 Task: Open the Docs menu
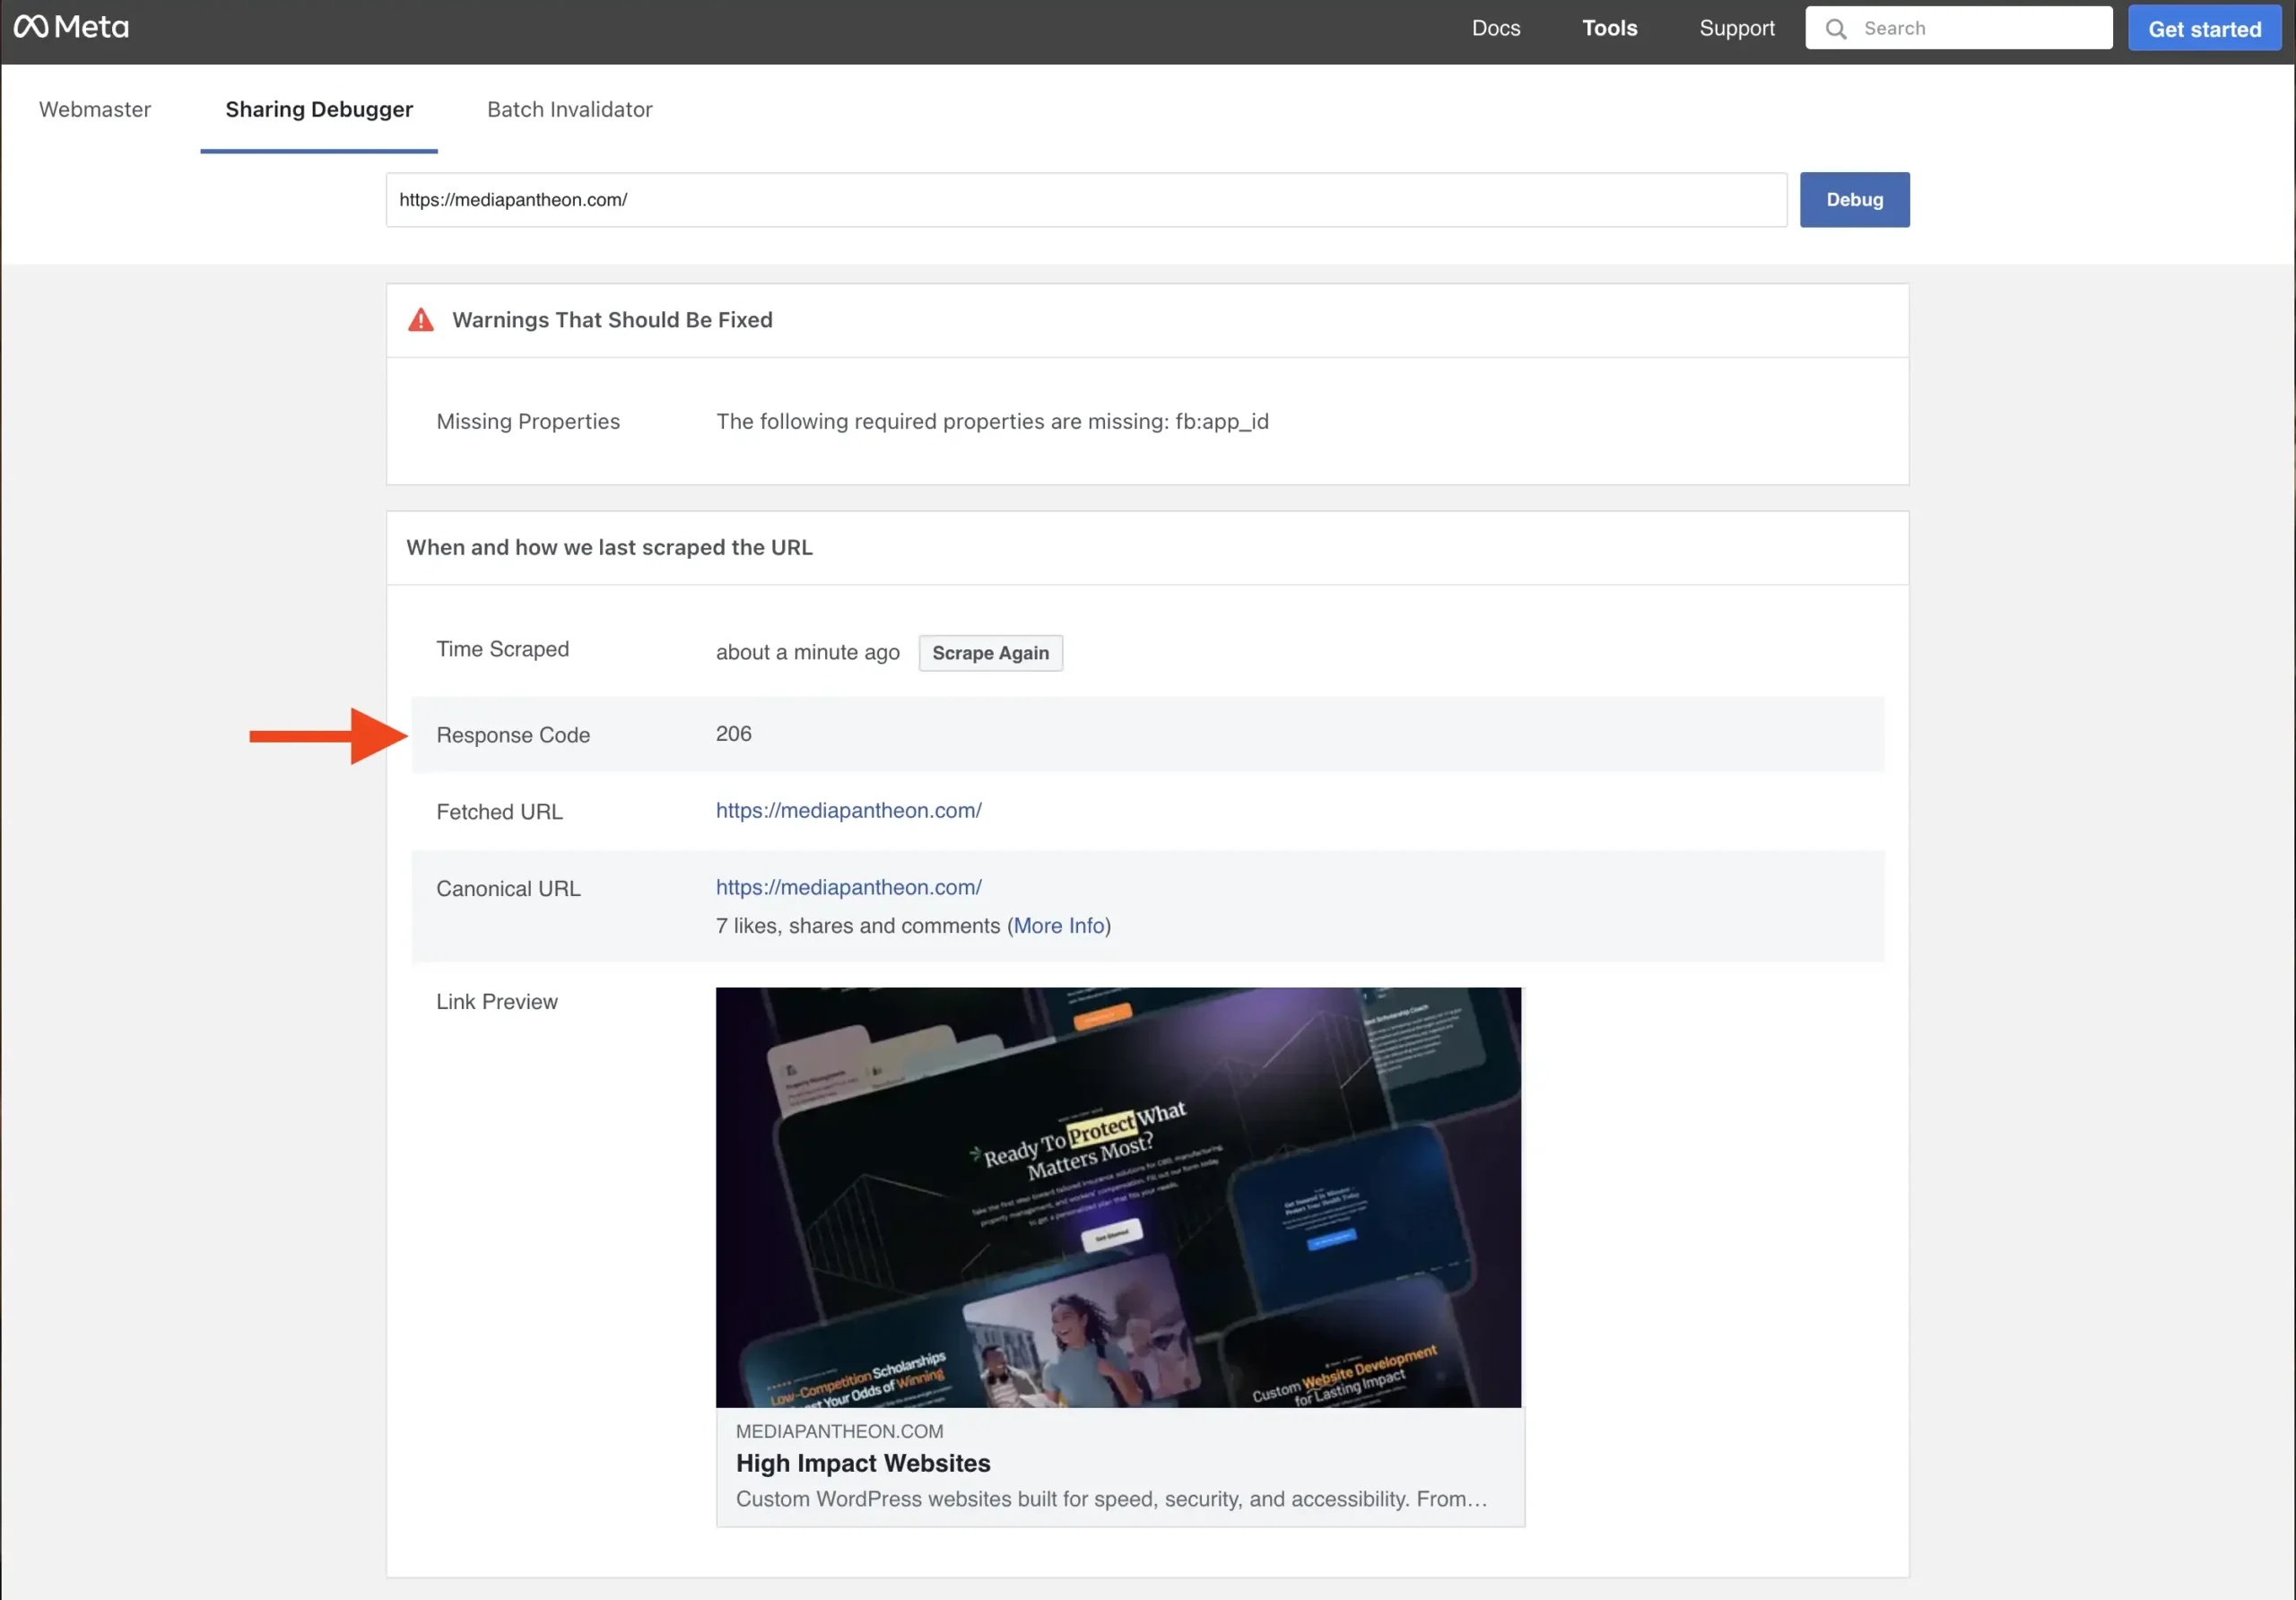pyautogui.click(x=1496, y=28)
